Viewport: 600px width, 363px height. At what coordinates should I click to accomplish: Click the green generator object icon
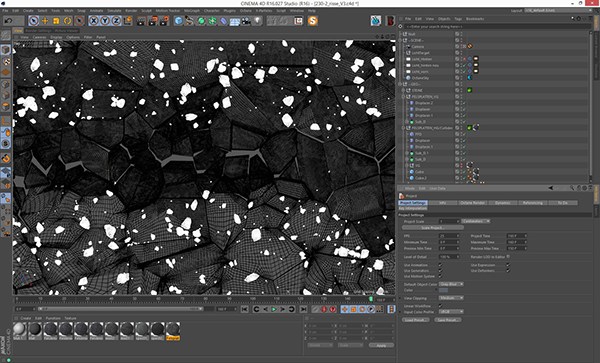(201, 21)
